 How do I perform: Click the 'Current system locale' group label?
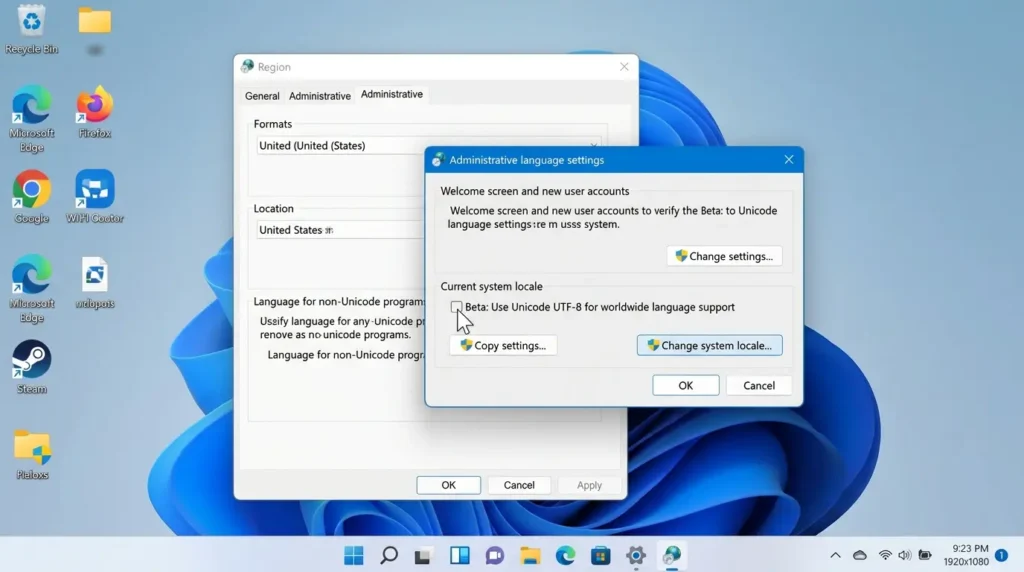pyautogui.click(x=491, y=286)
